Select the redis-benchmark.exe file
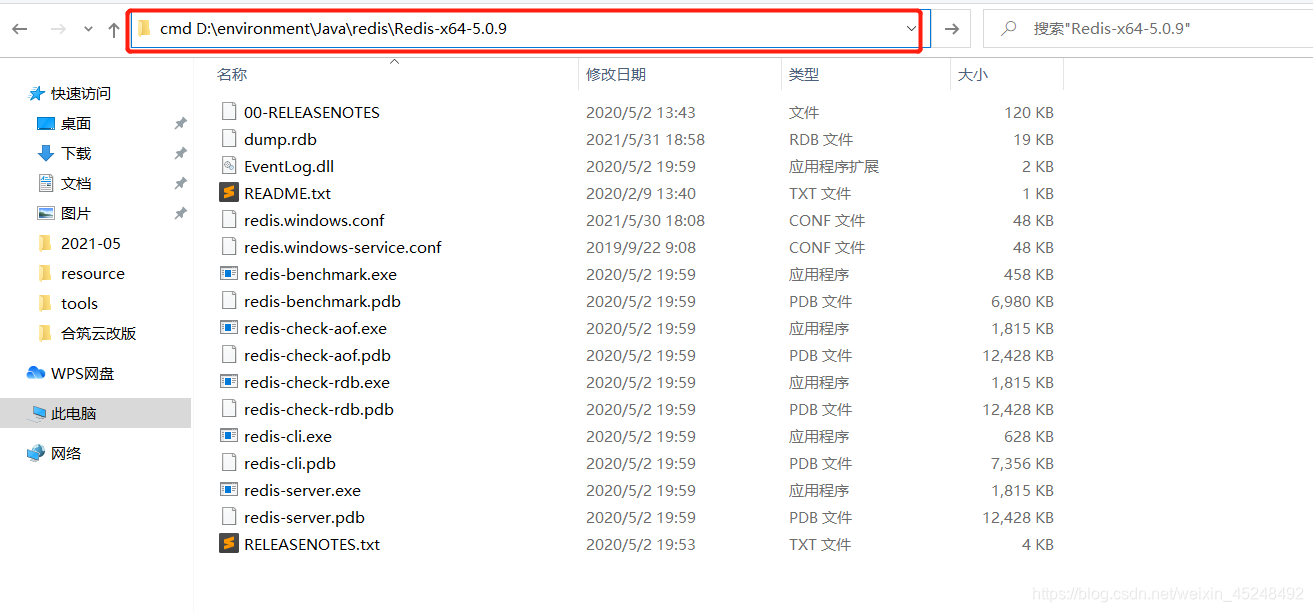The height and width of the screenshot is (612, 1313). pyautogui.click(x=320, y=274)
